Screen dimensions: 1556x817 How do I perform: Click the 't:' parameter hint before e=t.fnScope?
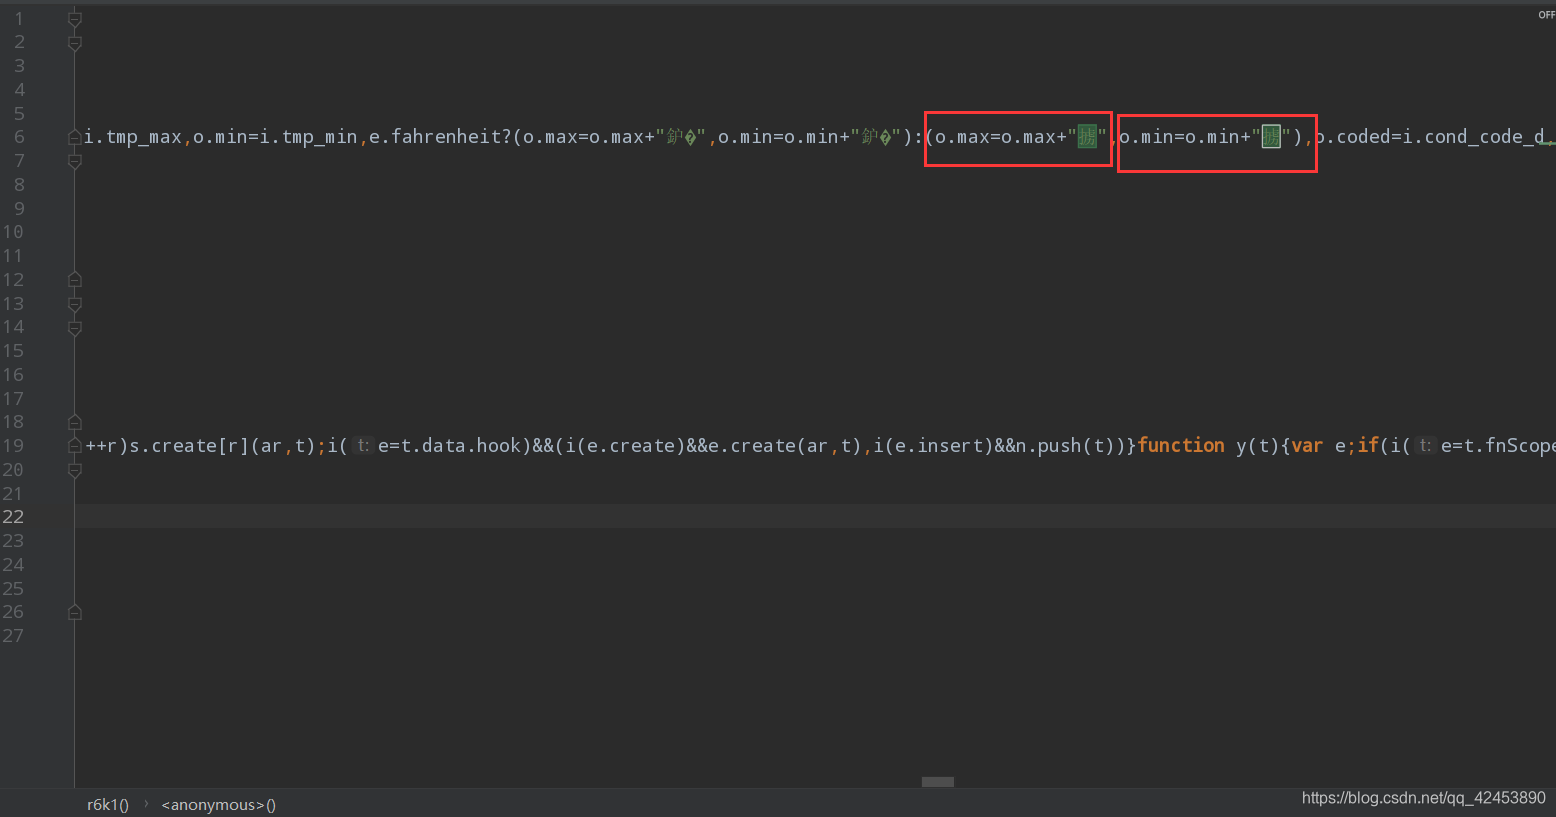pyautogui.click(x=1425, y=446)
